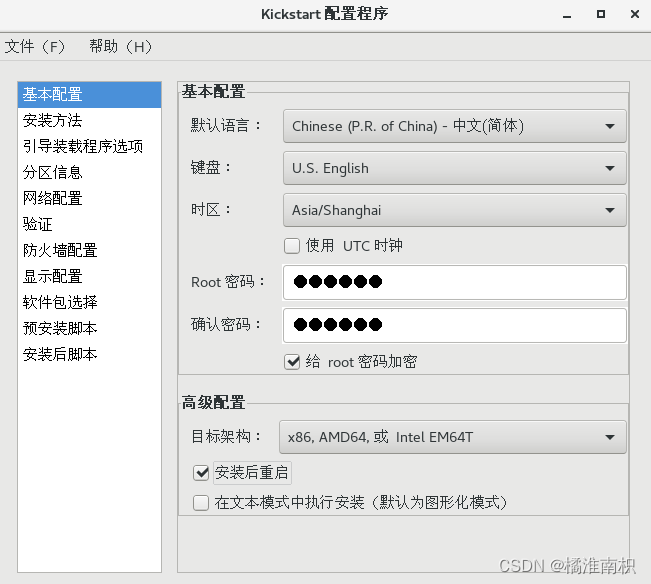Focus the Root 密码 input field
This screenshot has width=651, height=584.
[455, 282]
